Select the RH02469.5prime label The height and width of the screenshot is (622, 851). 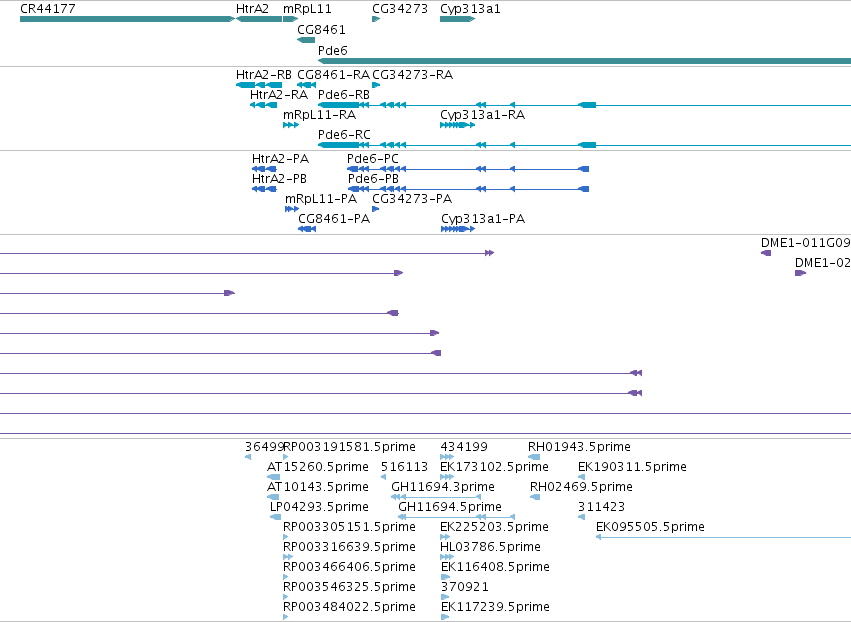coord(581,487)
